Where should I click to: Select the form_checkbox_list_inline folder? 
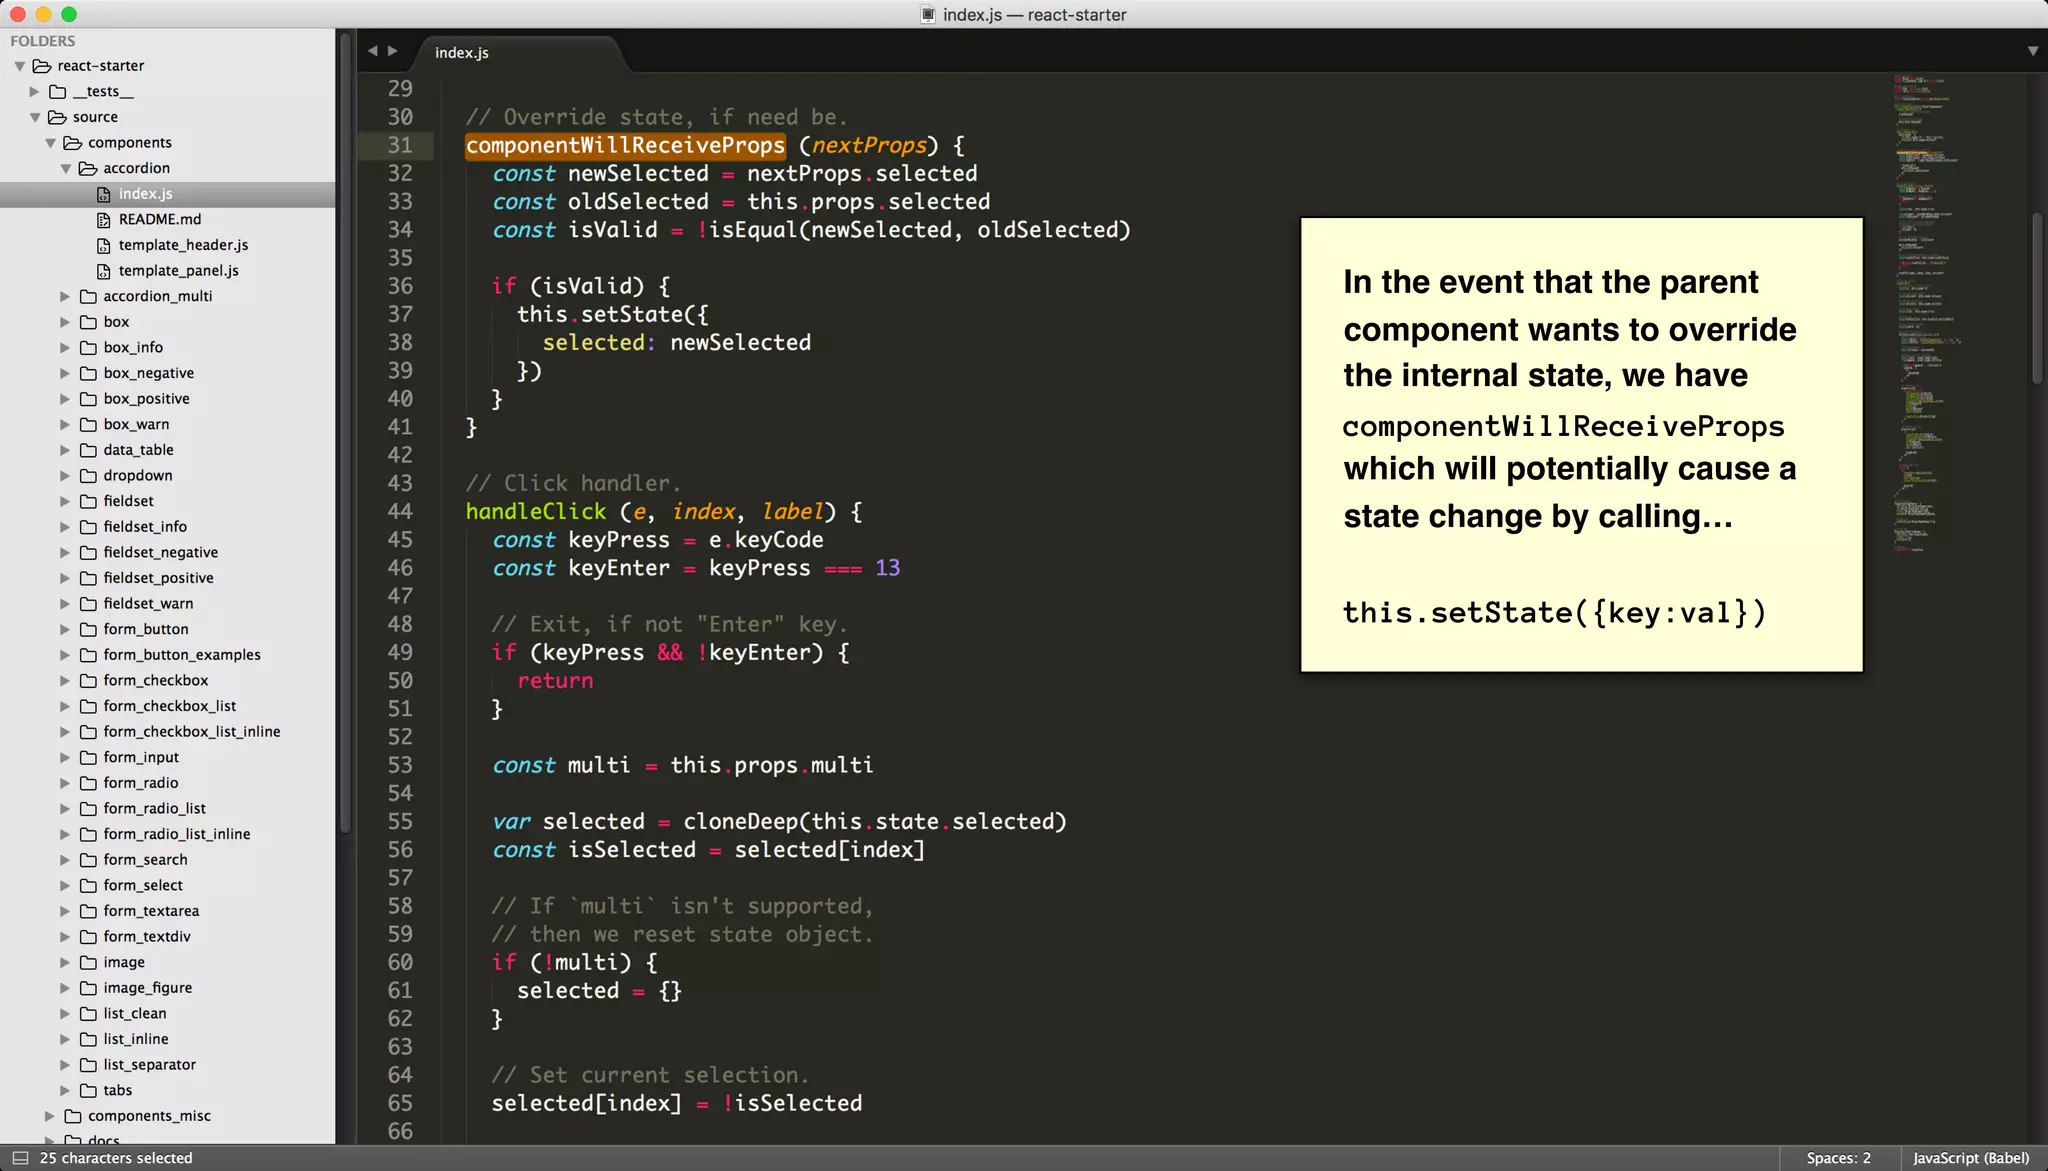coord(192,732)
